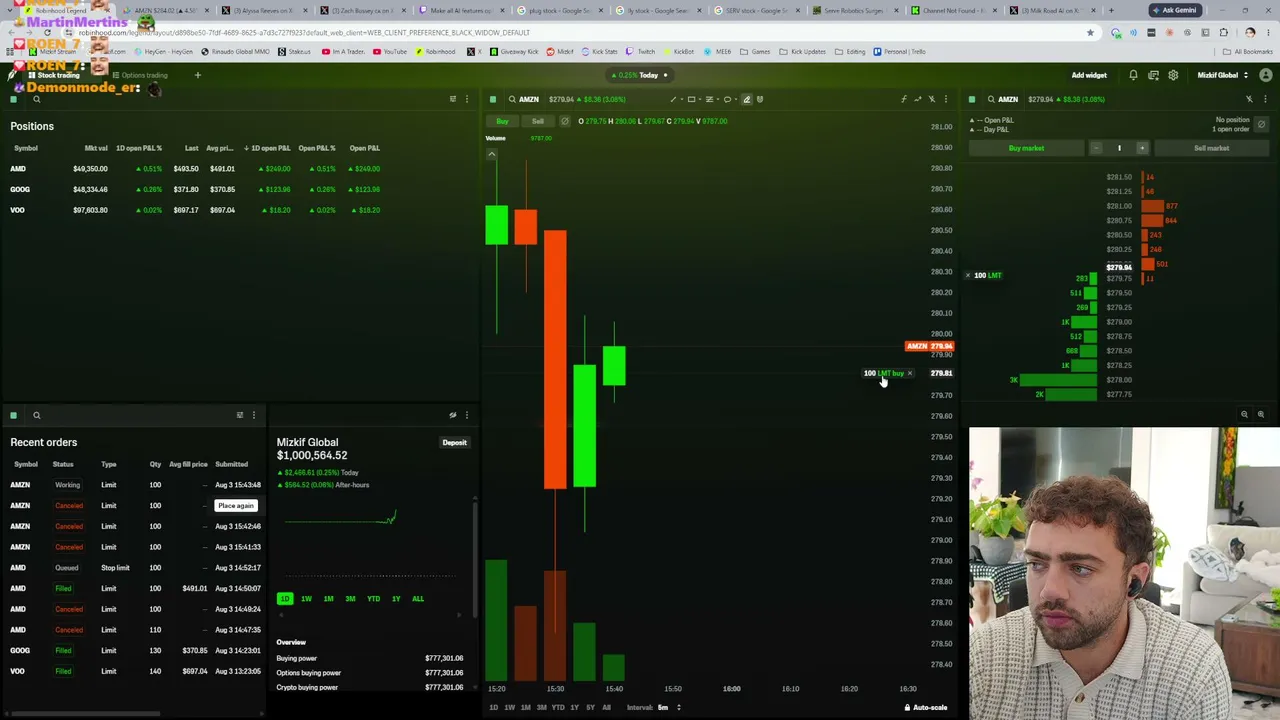Select 5Y range under the AMZN chart
Screen dimensions: 1280x720
(590, 708)
